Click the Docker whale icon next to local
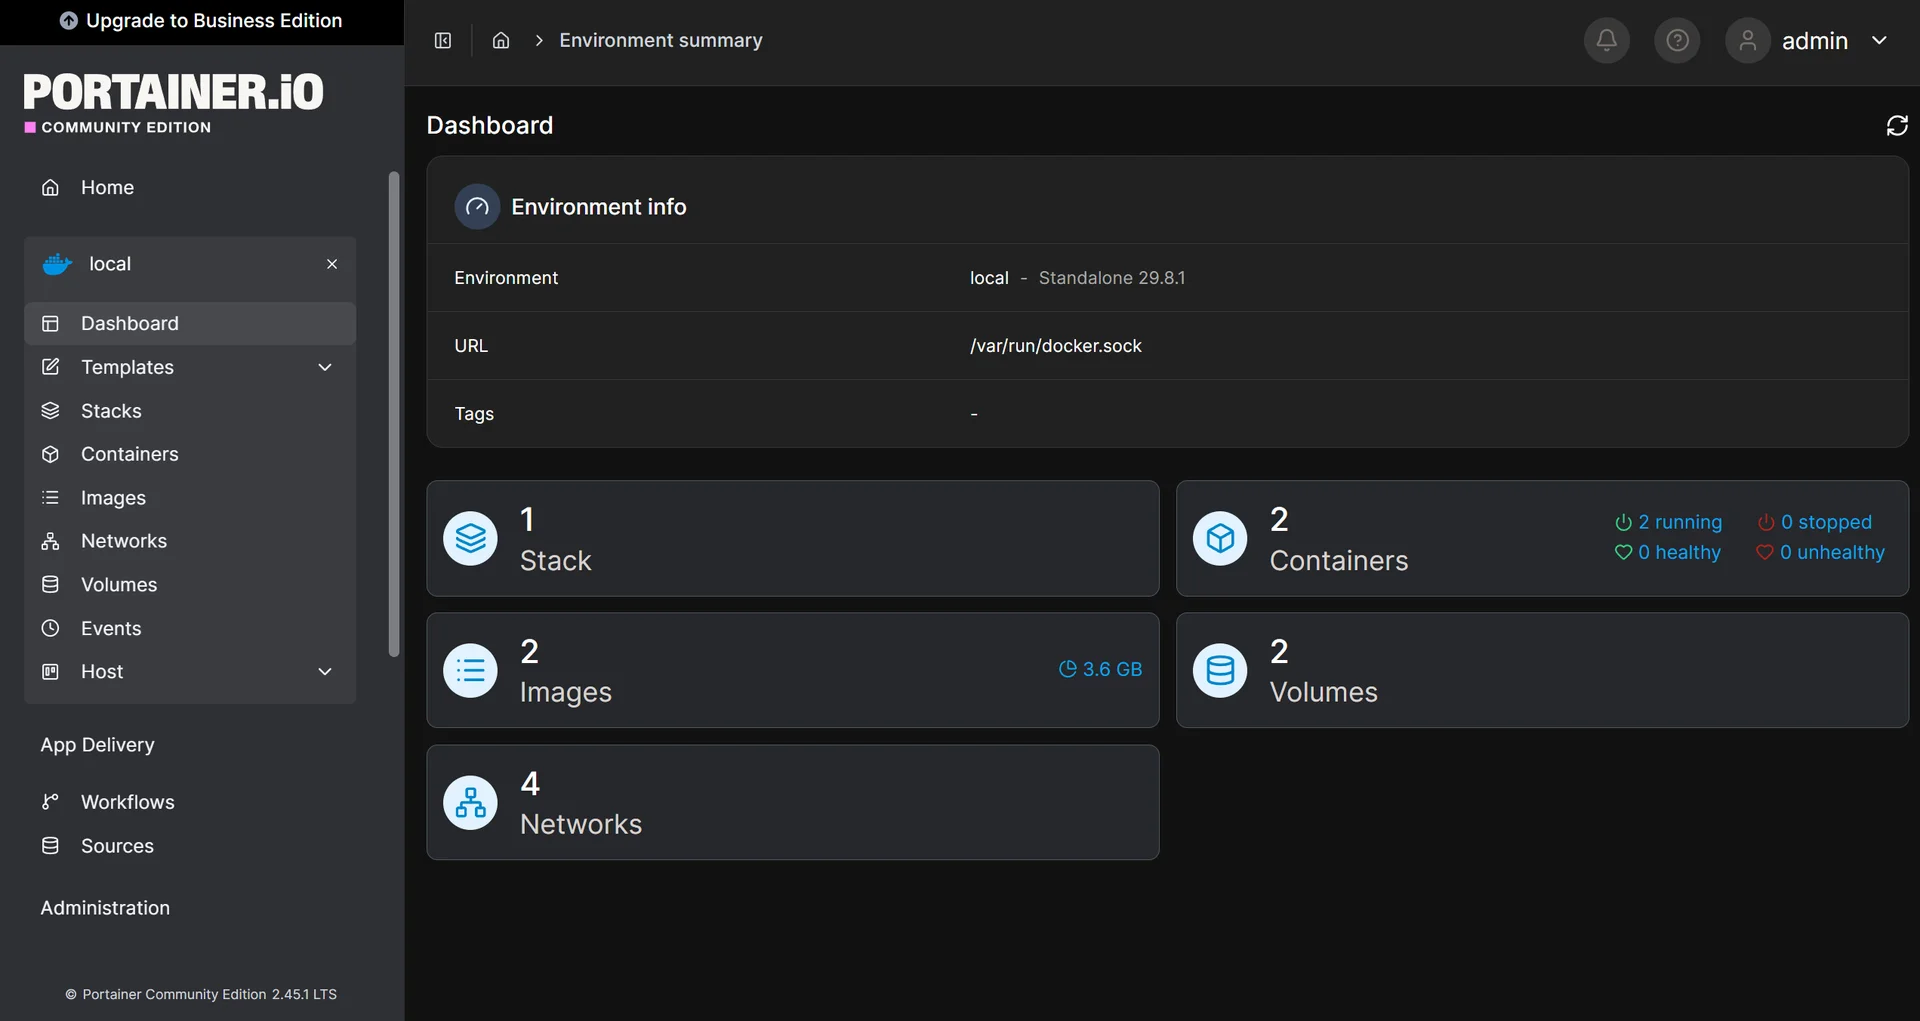This screenshot has height=1021, width=1920. coord(57,264)
